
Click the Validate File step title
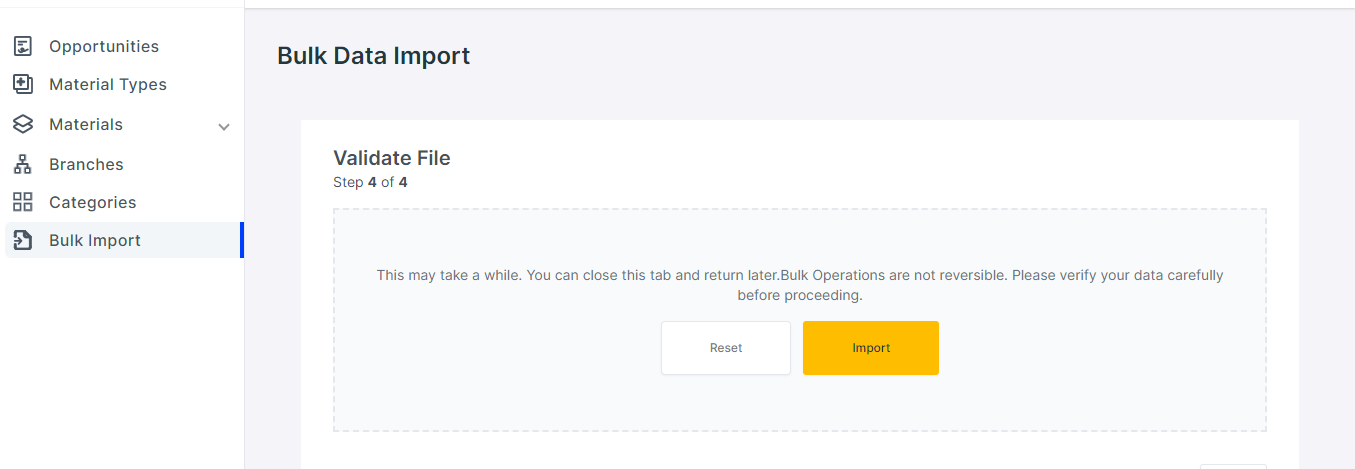(392, 158)
